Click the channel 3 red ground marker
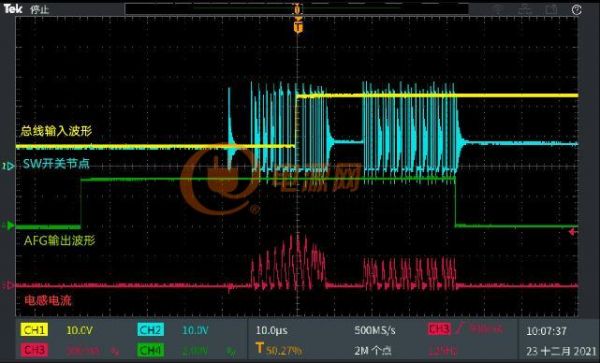The height and width of the screenshot is (363, 600). [8, 285]
